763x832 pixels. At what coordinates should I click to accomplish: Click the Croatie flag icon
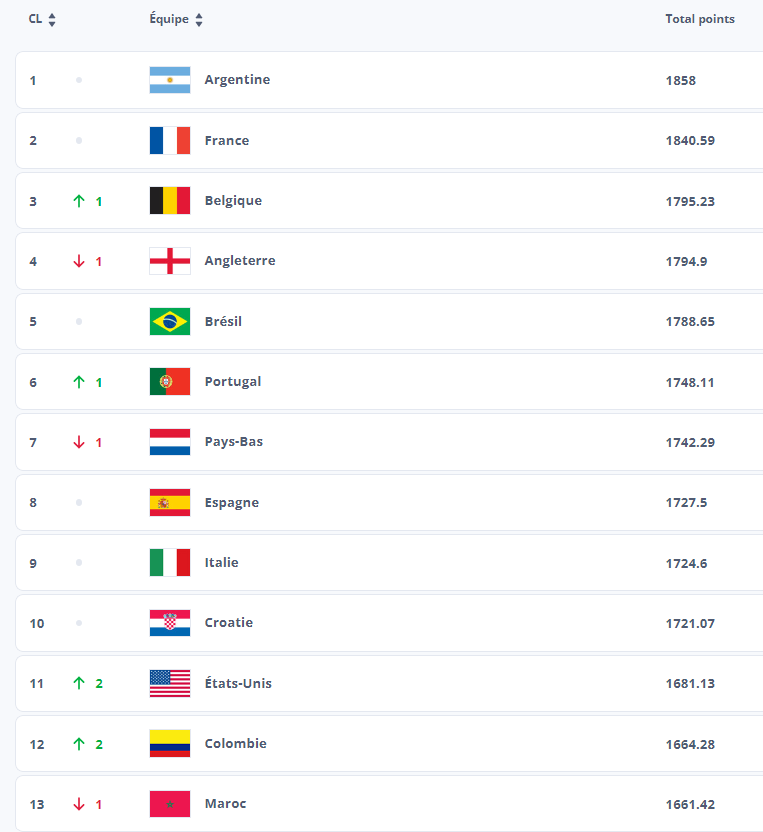tap(169, 622)
